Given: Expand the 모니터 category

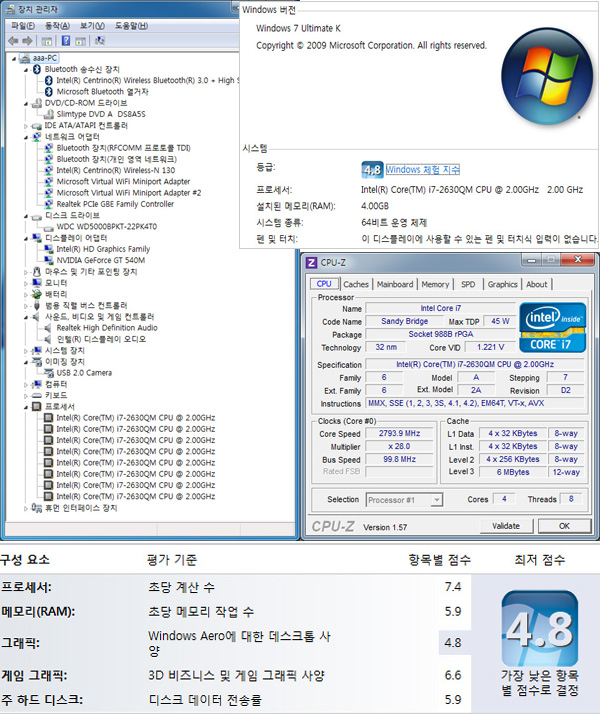Looking at the screenshot, I should pyautogui.click(x=26, y=283).
